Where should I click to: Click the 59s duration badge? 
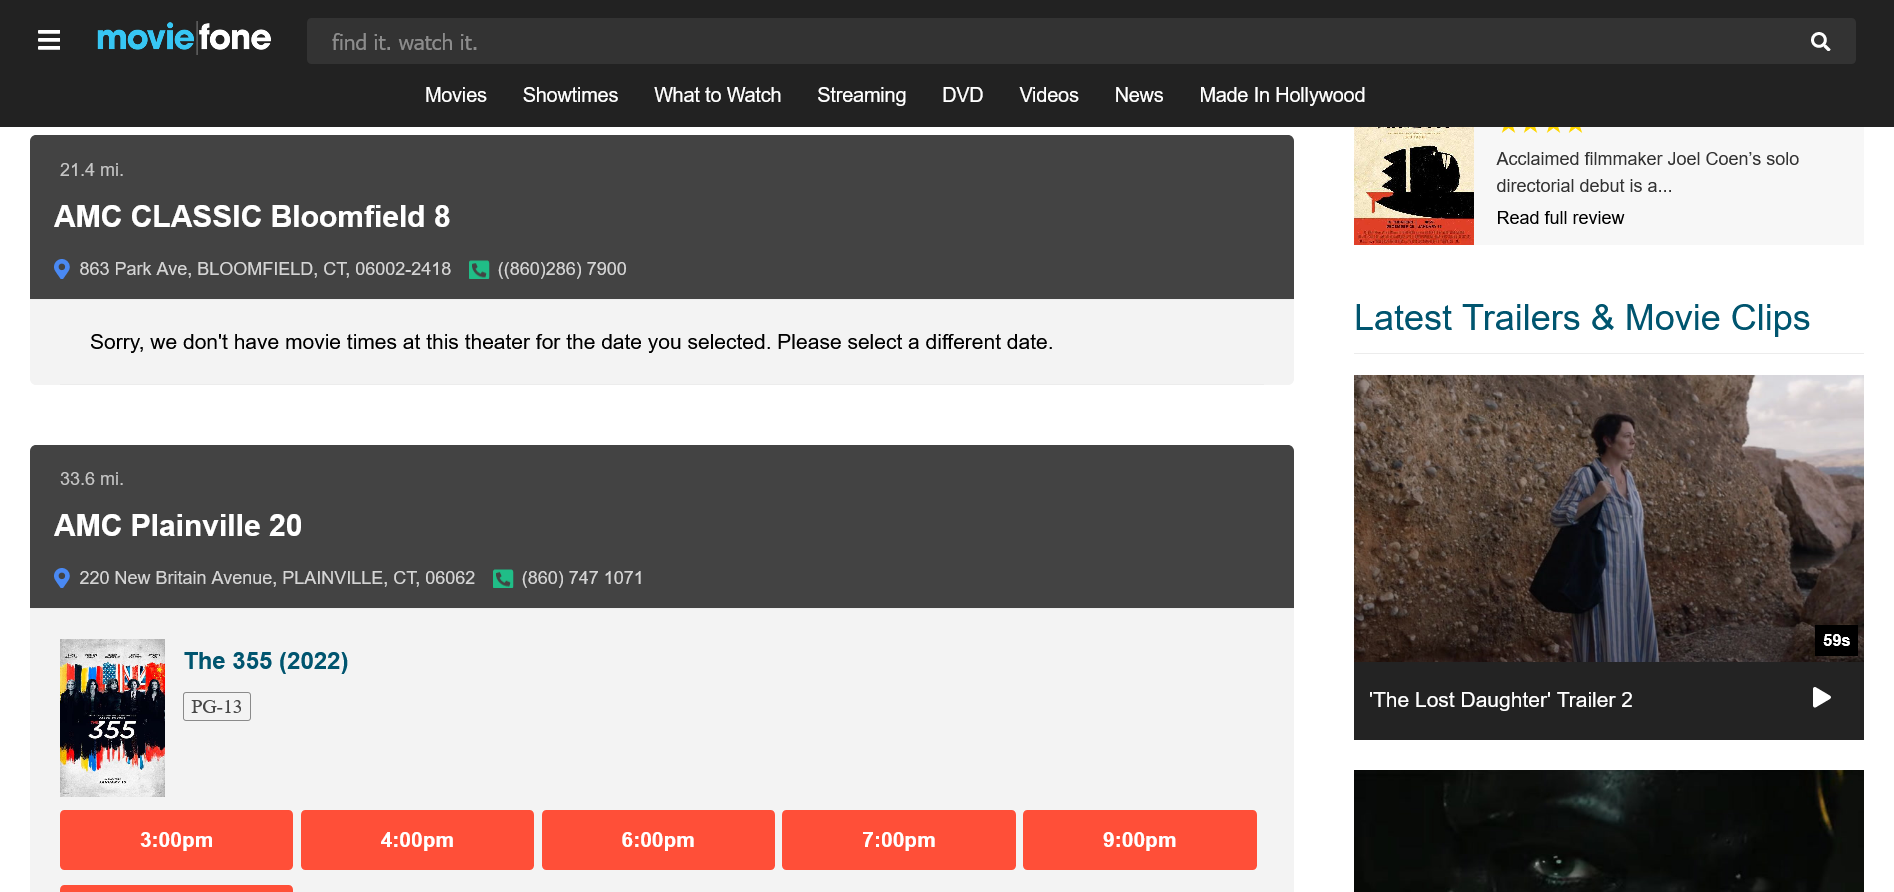1836,640
